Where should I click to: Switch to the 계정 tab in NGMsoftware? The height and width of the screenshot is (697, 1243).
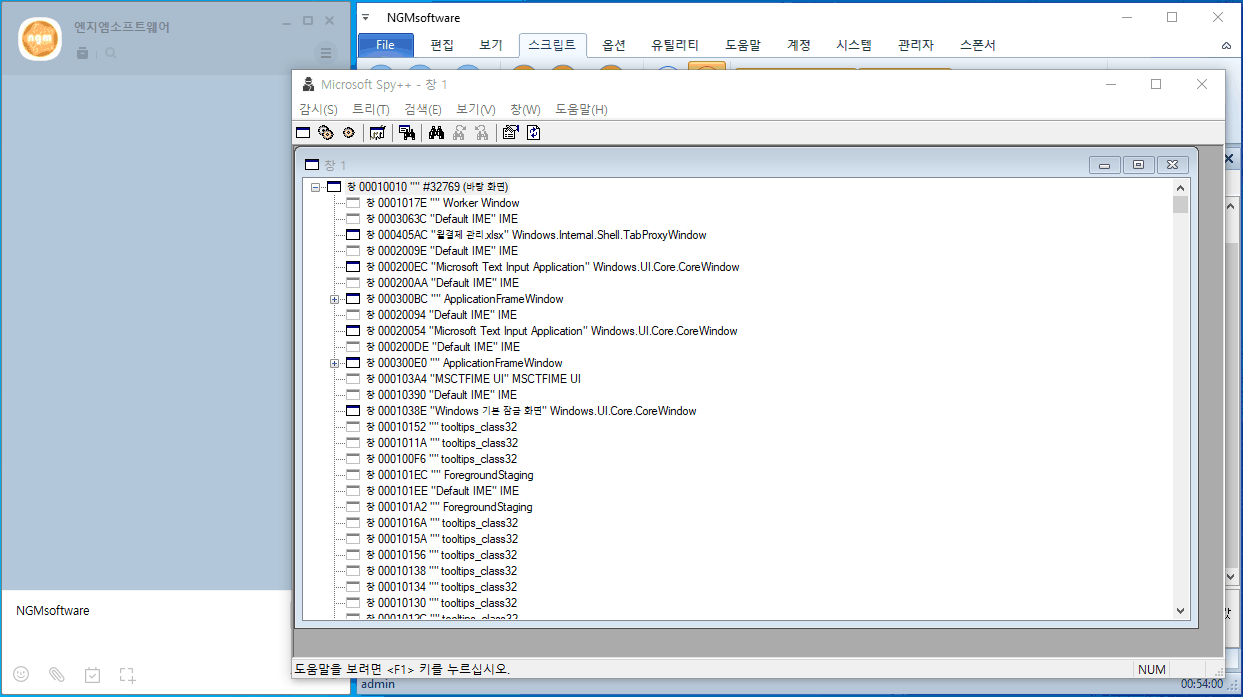[x=799, y=45]
